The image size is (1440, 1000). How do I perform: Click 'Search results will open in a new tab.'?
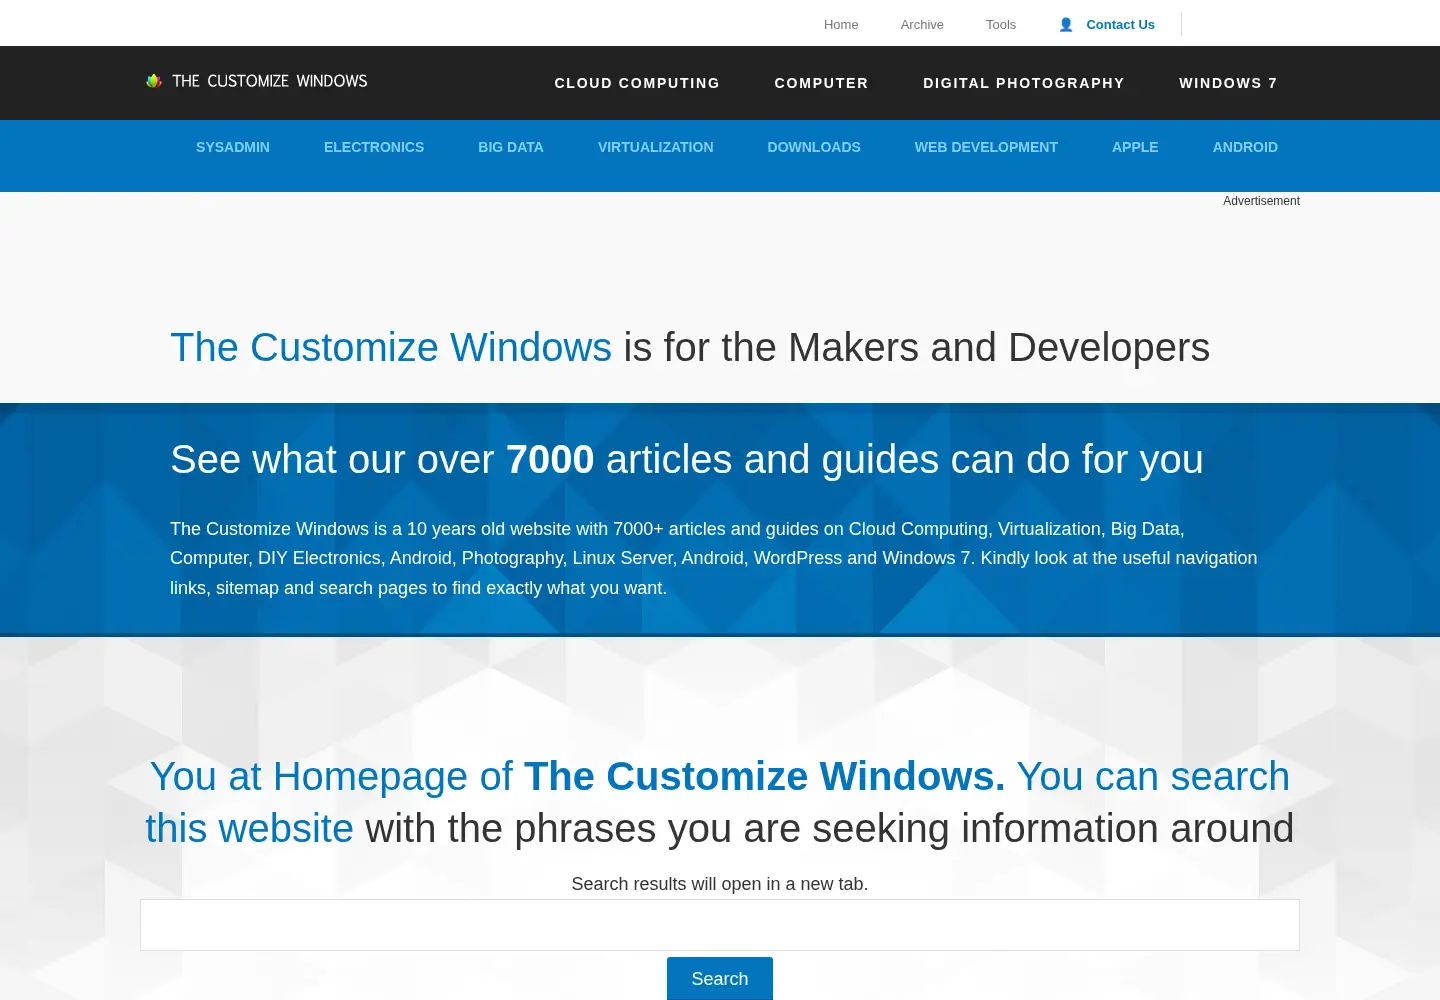[x=720, y=884]
